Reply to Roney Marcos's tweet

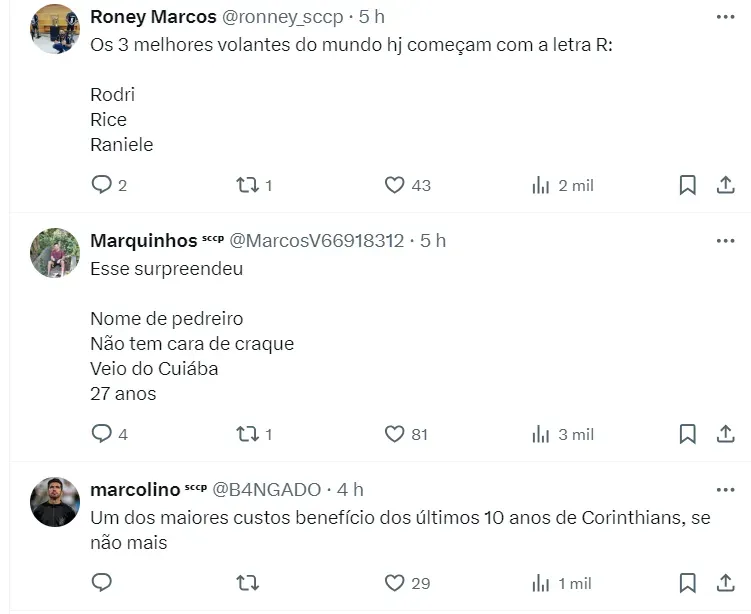tap(101, 185)
